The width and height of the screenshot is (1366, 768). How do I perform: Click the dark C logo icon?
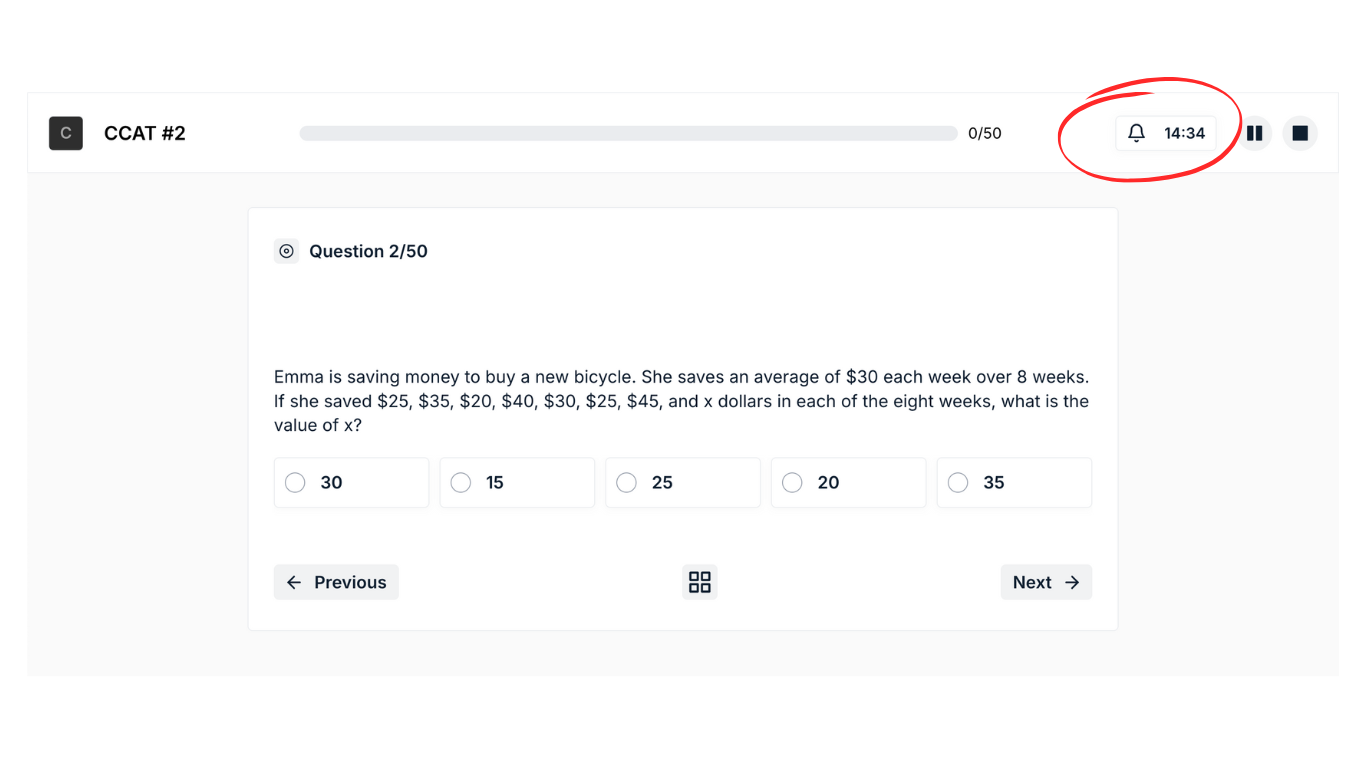(x=66, y=133)
